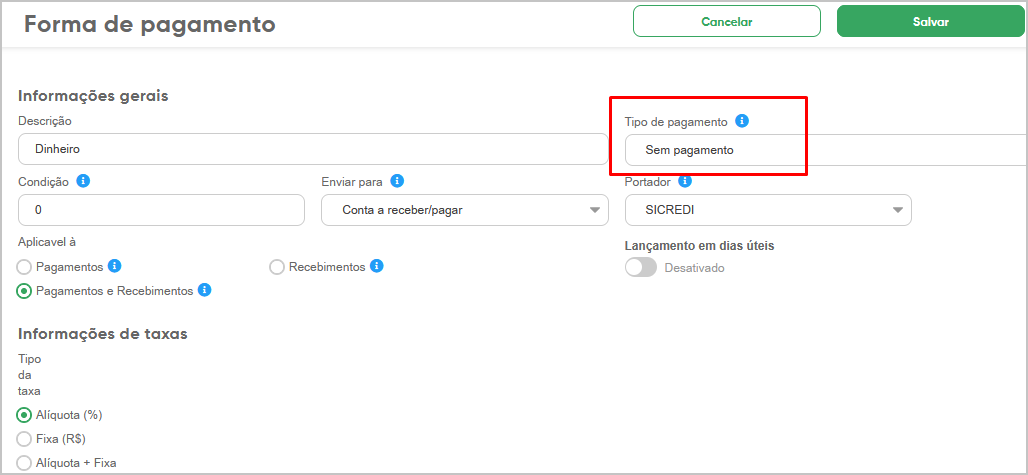Viewport: 1028px width, 475px height.
Task: Click the Salvar button
Action: pyautogui.click(x=931, y=22)
